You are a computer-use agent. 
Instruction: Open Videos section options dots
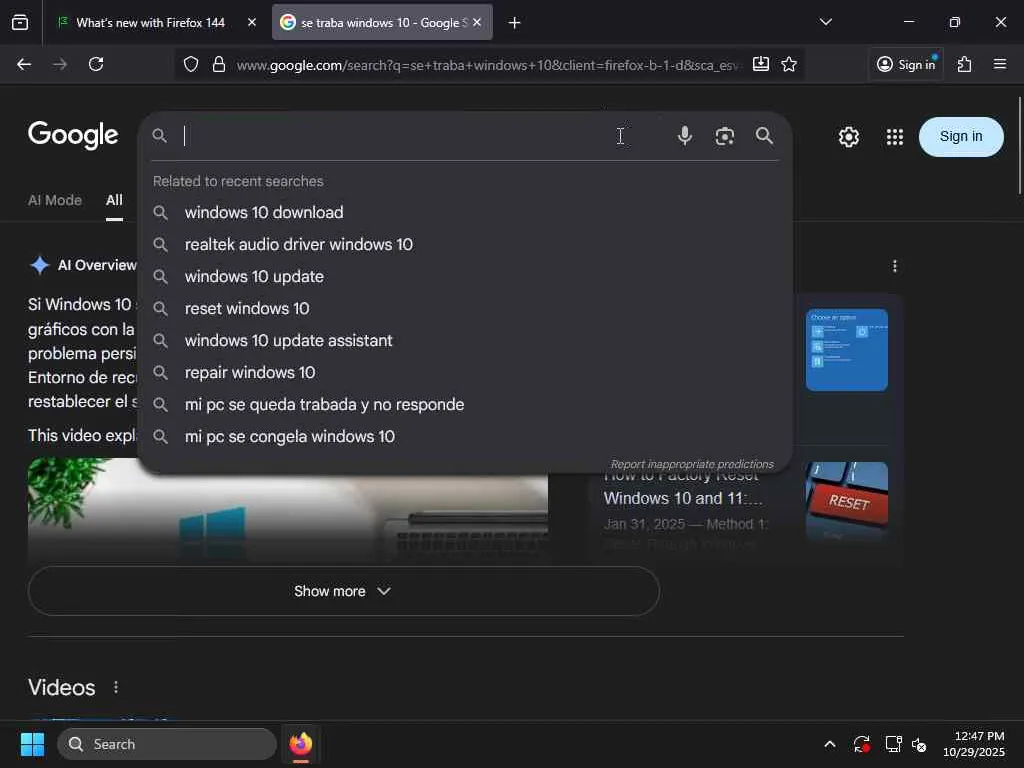[116, 687]
